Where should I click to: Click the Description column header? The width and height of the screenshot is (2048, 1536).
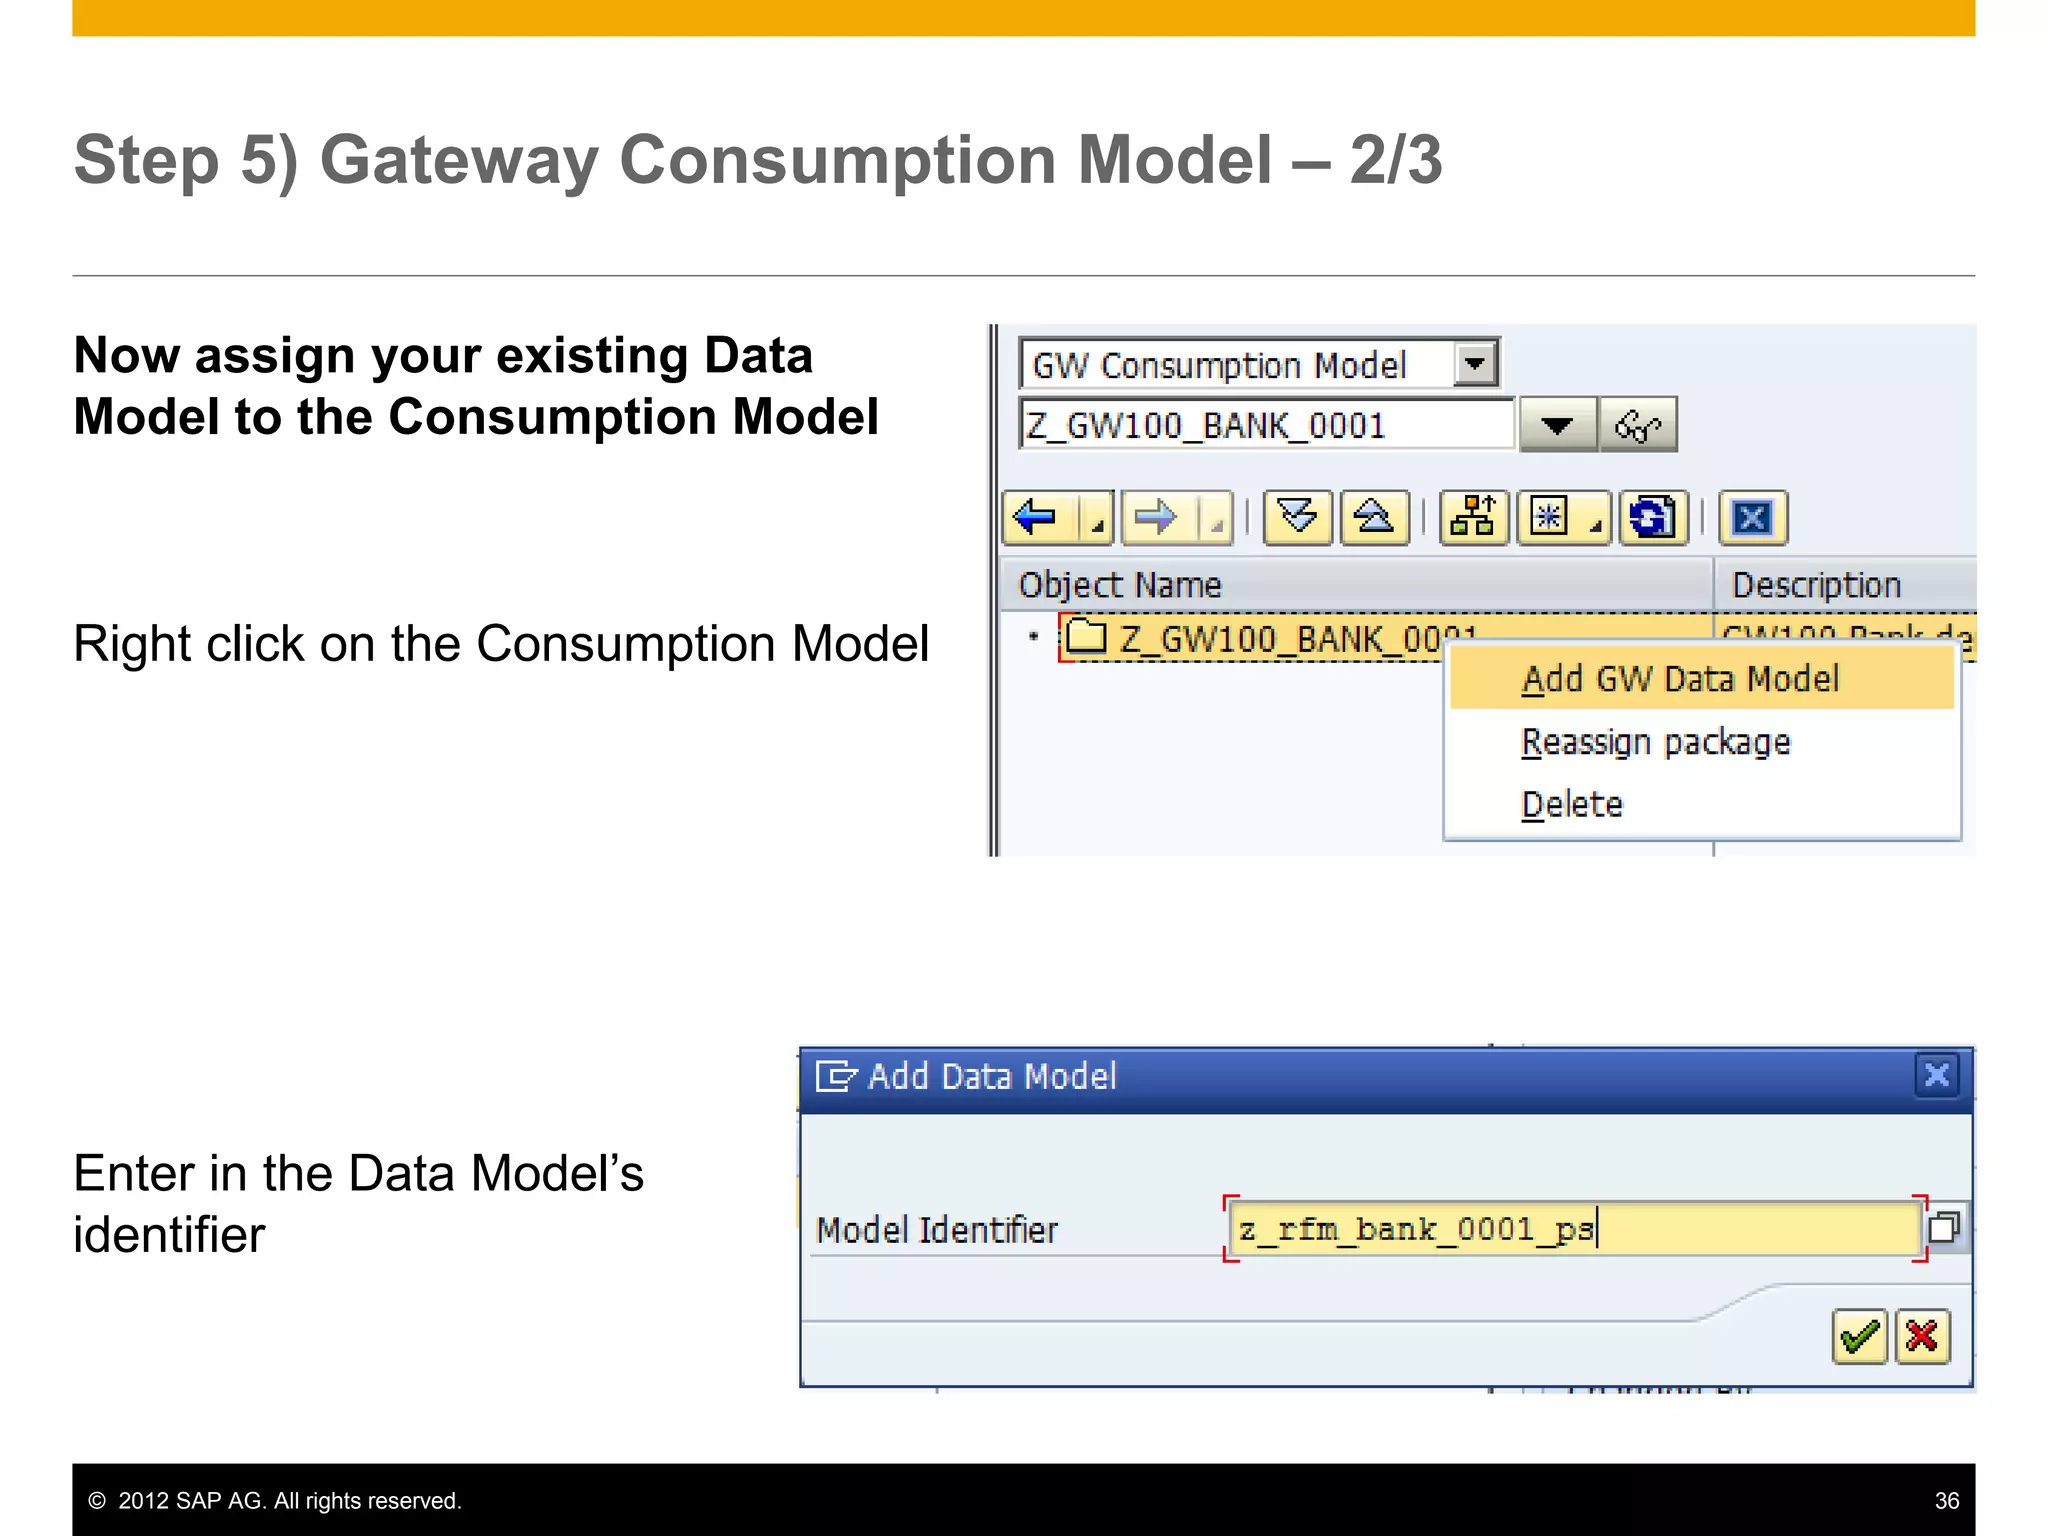click(1846, 584)
